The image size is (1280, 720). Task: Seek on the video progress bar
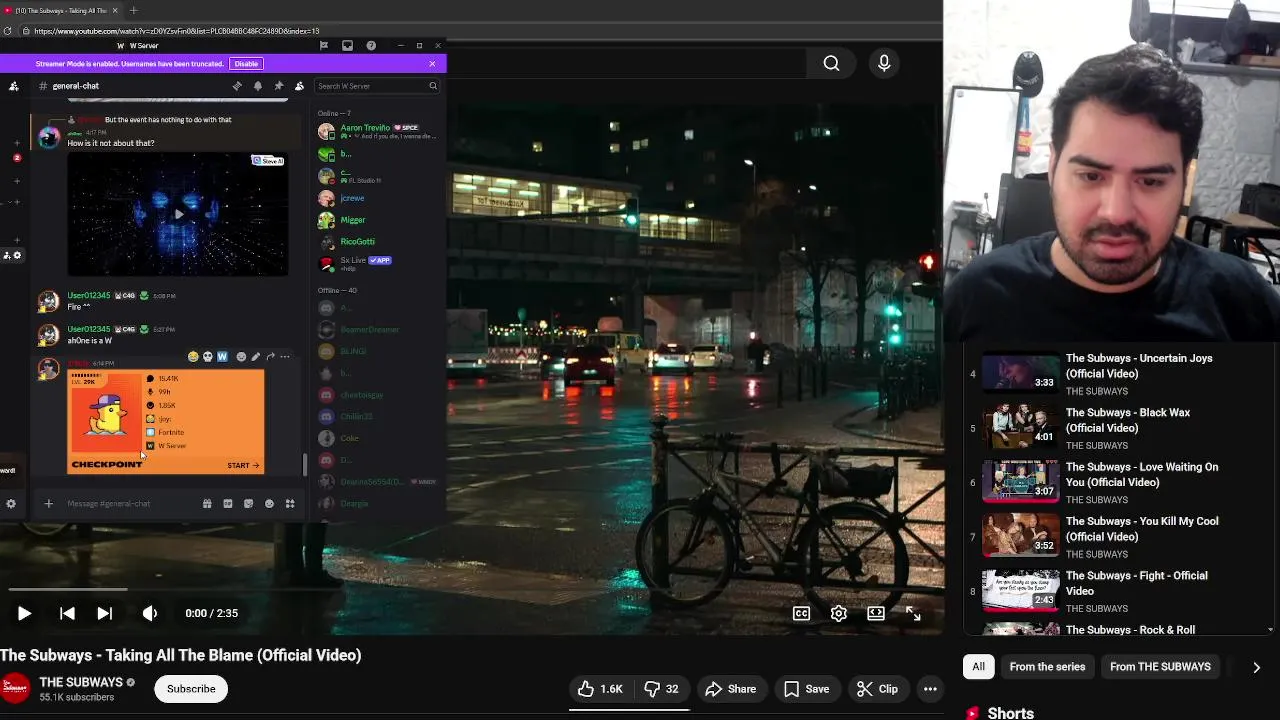(x=472, y=590)
